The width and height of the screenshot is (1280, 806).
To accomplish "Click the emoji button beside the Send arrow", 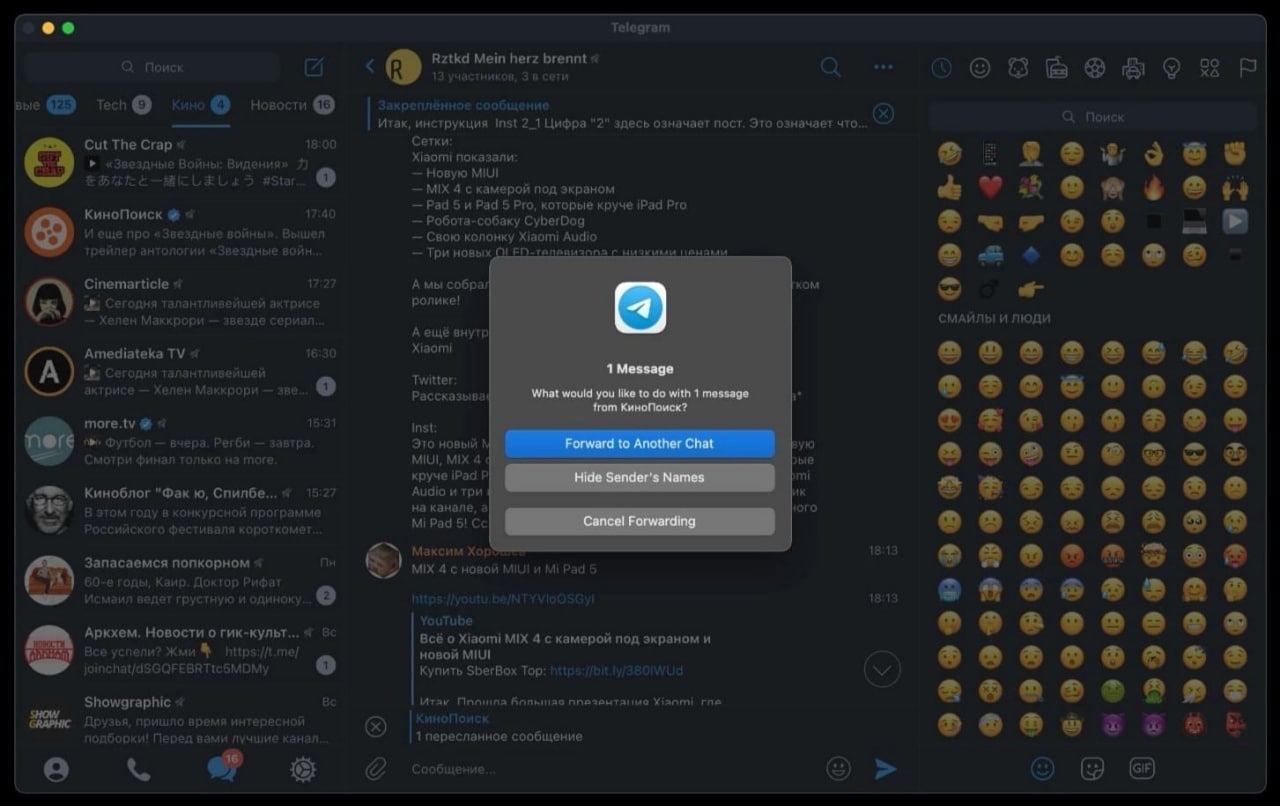I will point(838,768).
